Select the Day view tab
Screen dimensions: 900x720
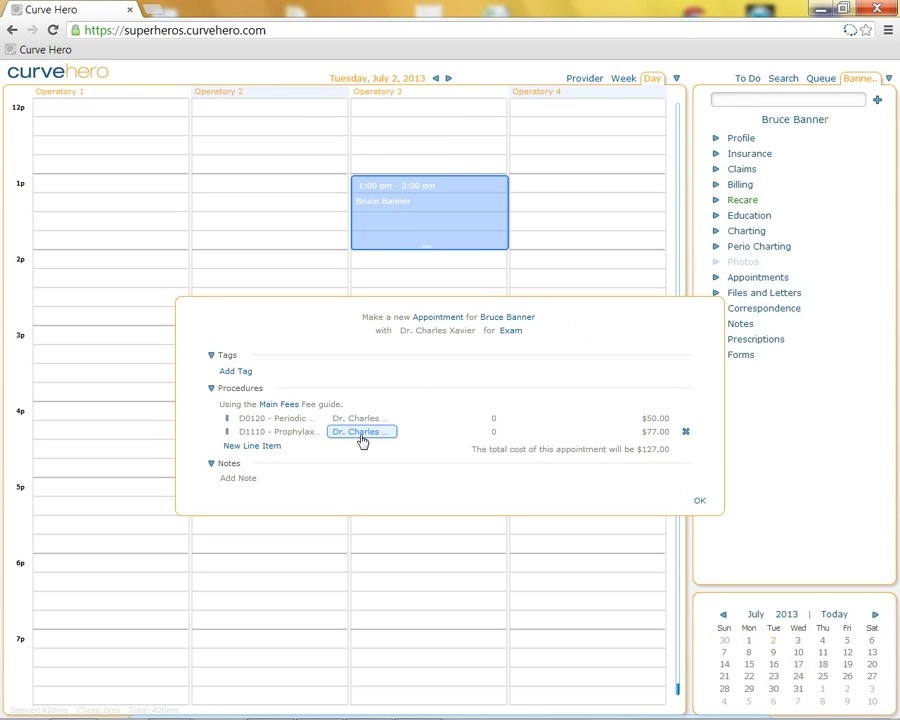(652, 78)
